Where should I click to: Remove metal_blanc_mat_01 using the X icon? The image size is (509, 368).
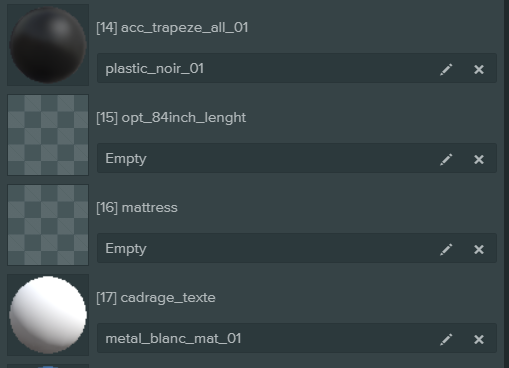pos(479,339)
